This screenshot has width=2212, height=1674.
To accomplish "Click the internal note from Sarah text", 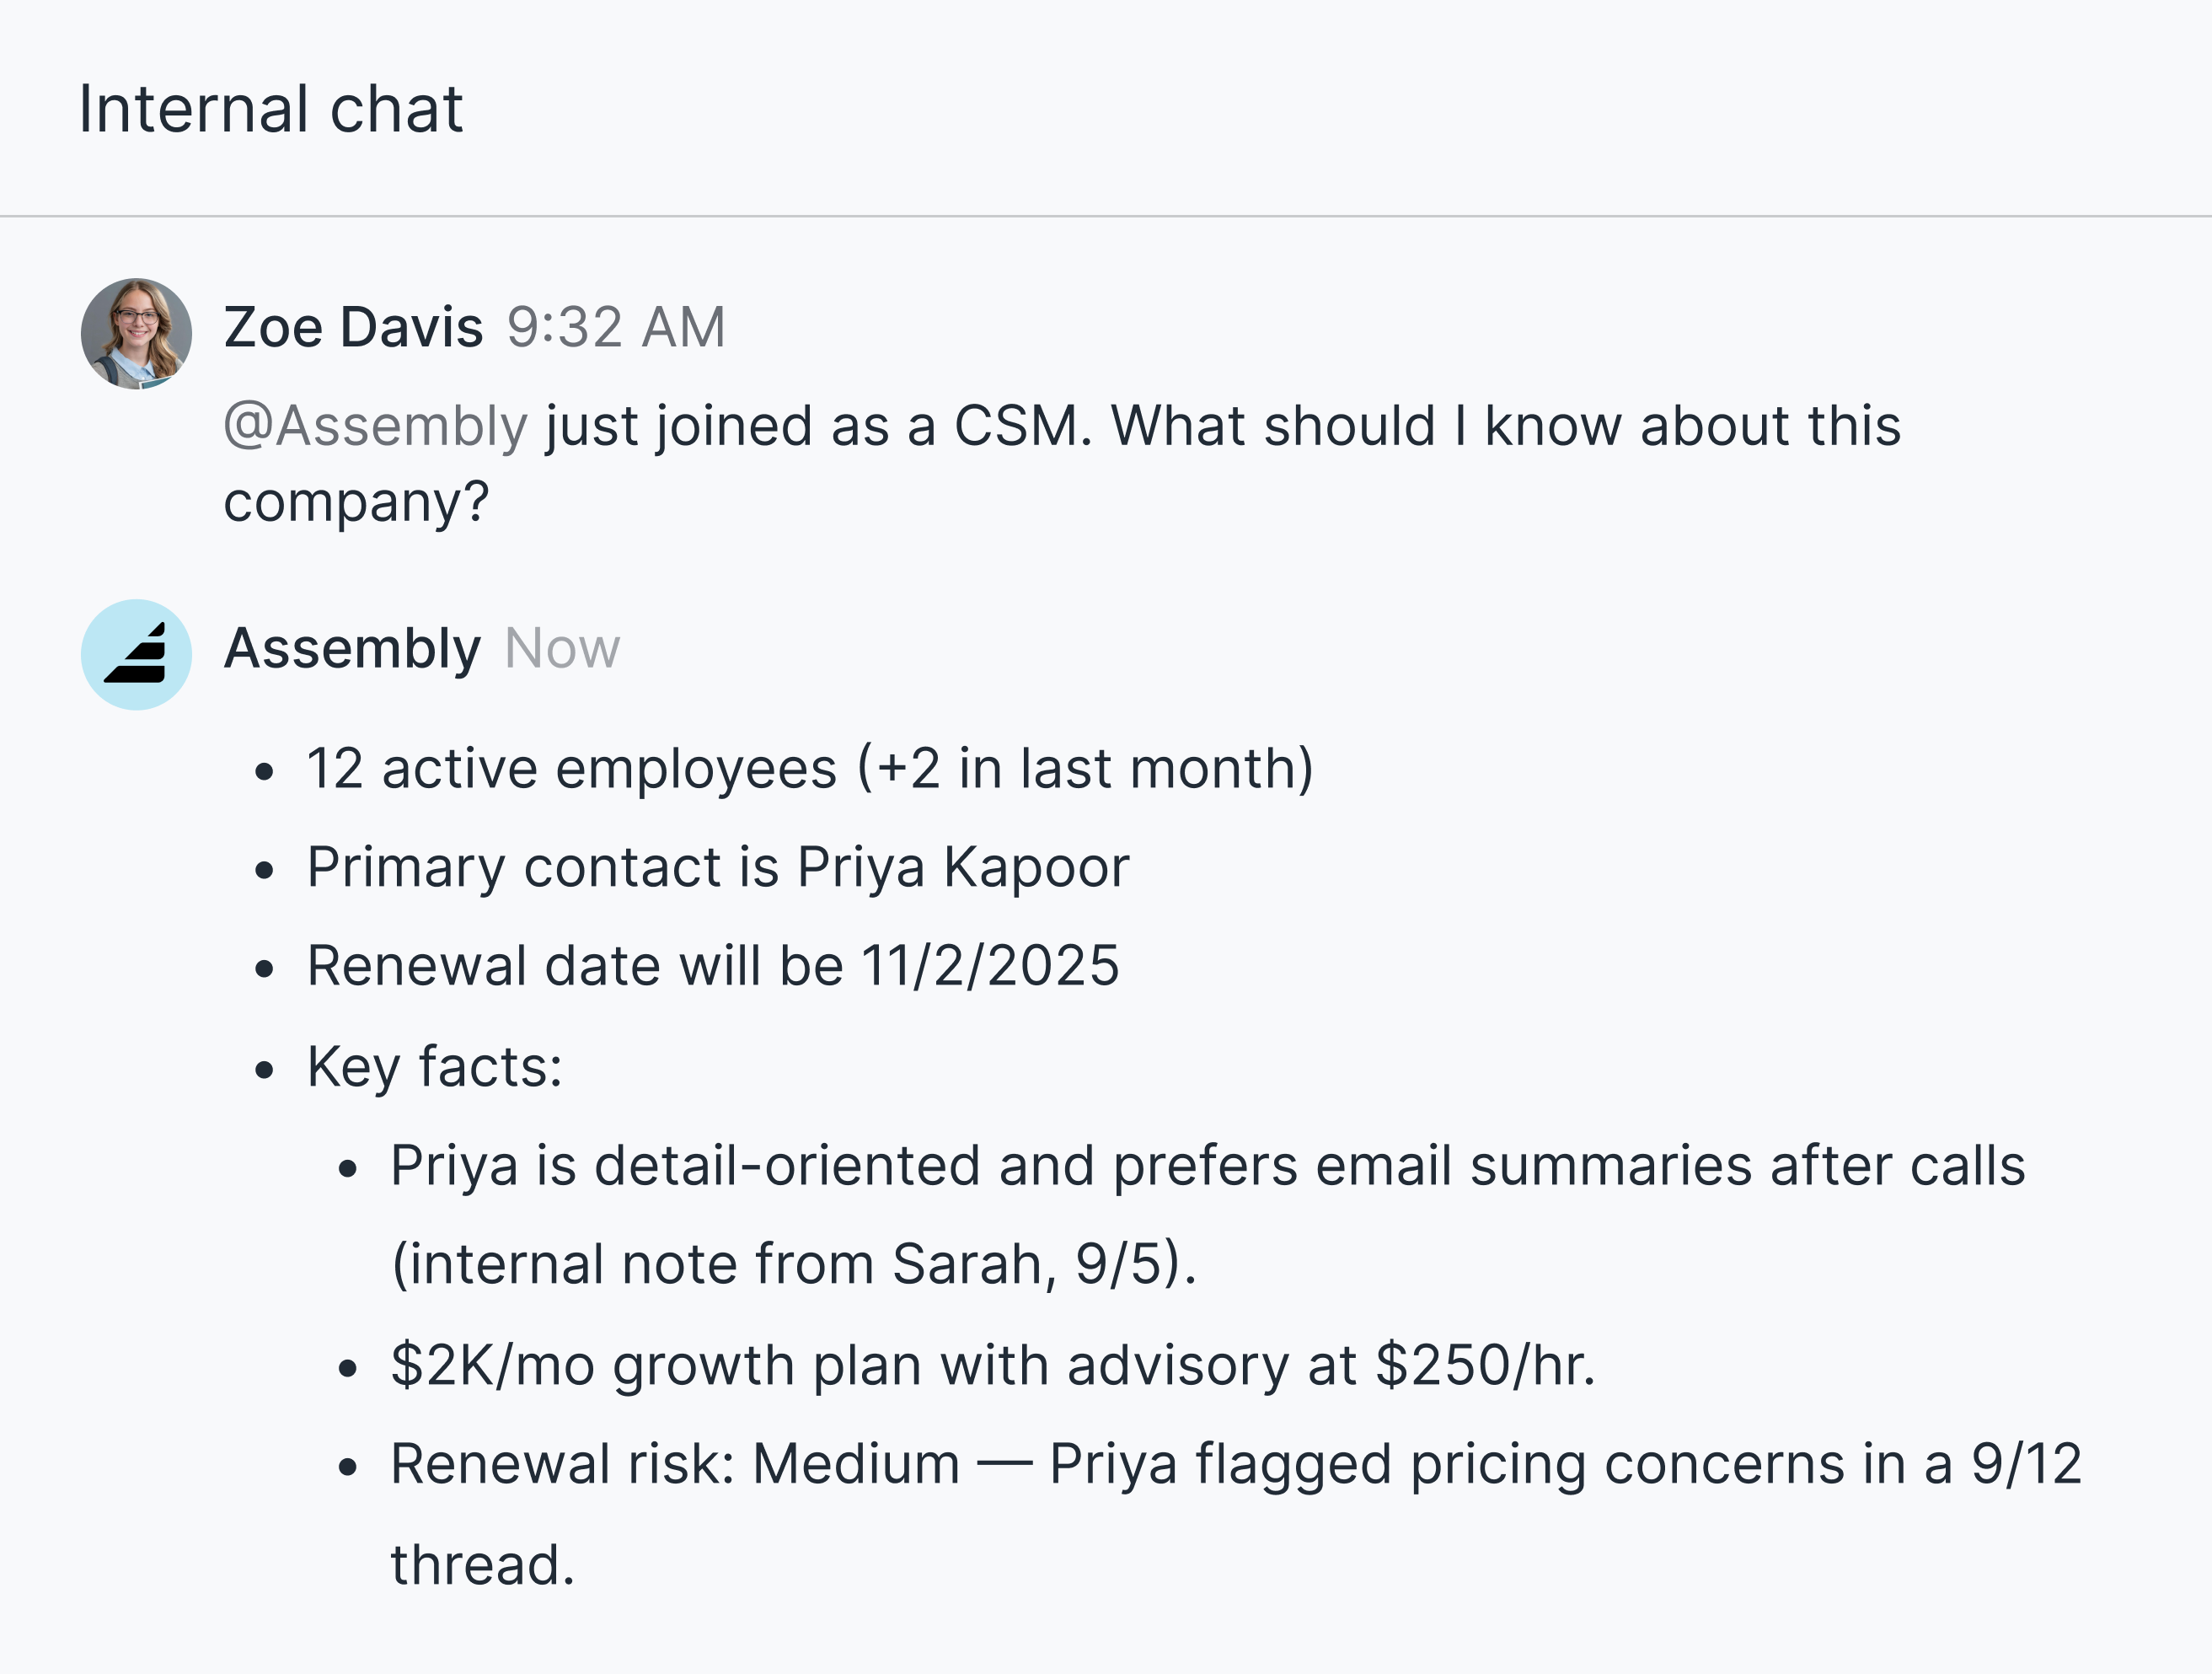I will [x=792, y=1263].
